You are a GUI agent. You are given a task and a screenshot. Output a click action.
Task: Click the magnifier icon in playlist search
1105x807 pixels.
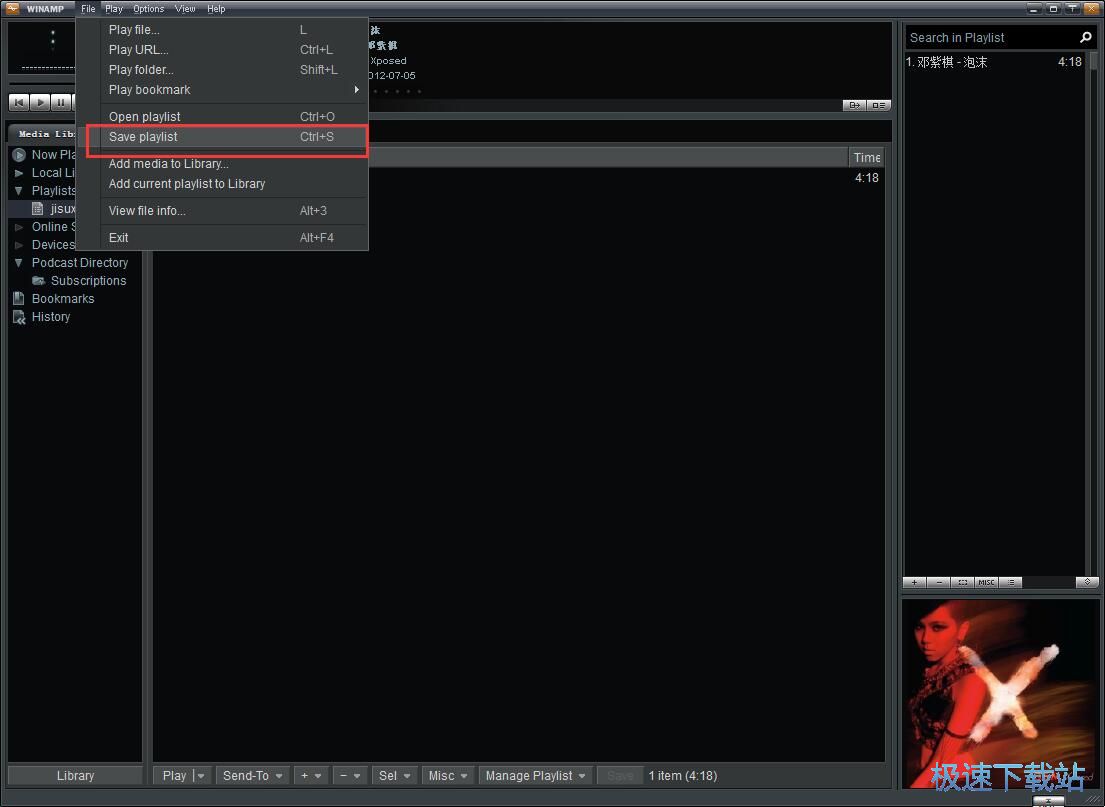point(1085,37)
